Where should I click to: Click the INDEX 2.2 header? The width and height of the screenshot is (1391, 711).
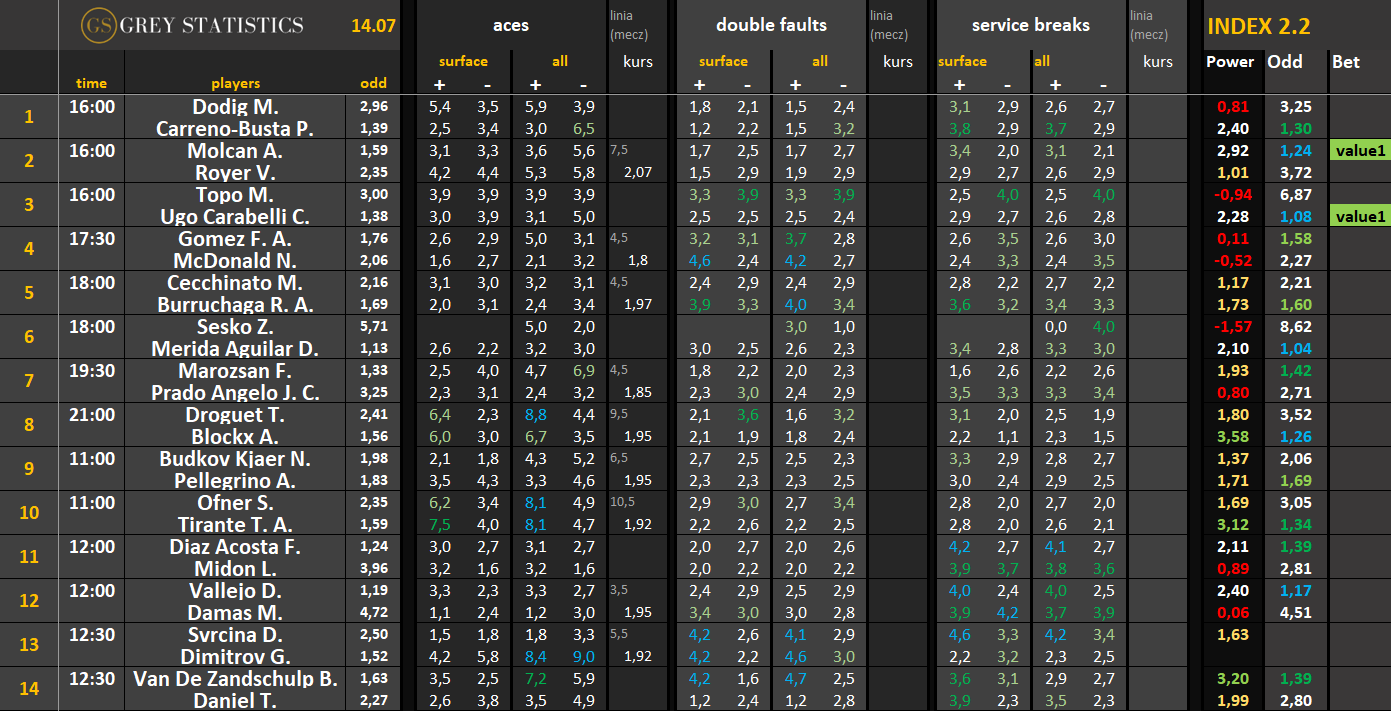[x=1258, y=27]
